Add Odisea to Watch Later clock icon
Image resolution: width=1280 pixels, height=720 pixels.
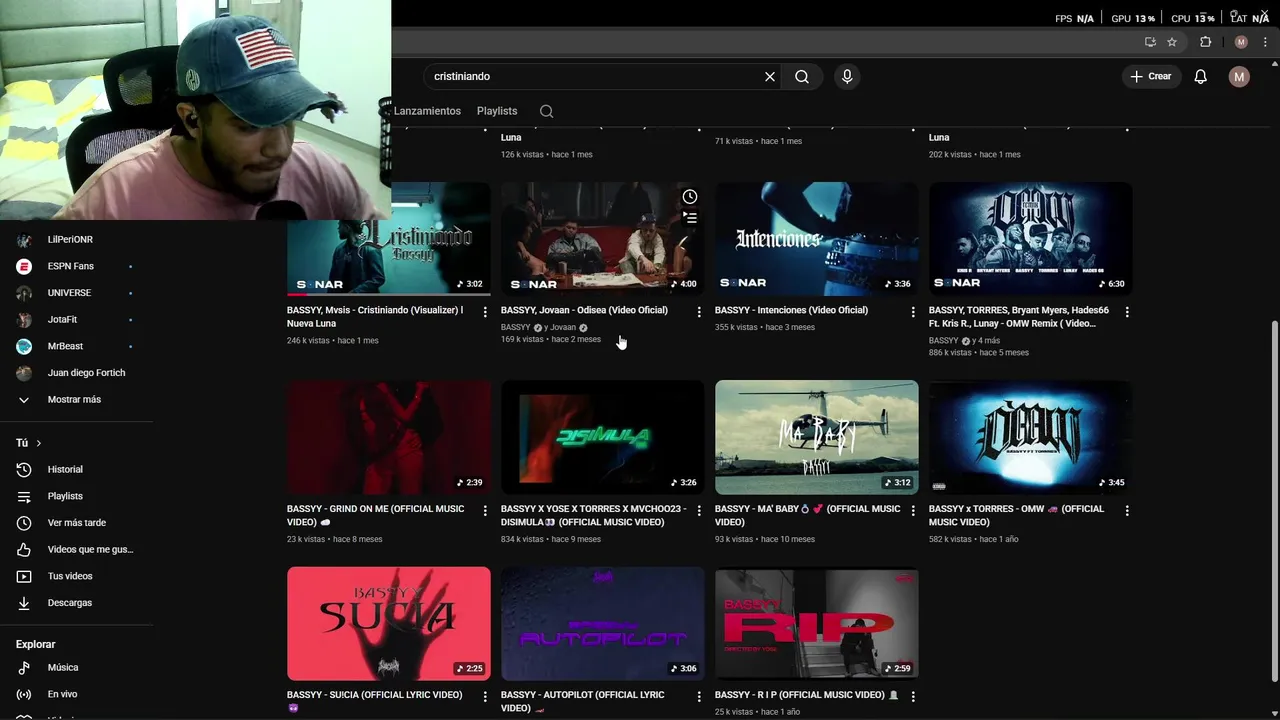coord(689,197)
